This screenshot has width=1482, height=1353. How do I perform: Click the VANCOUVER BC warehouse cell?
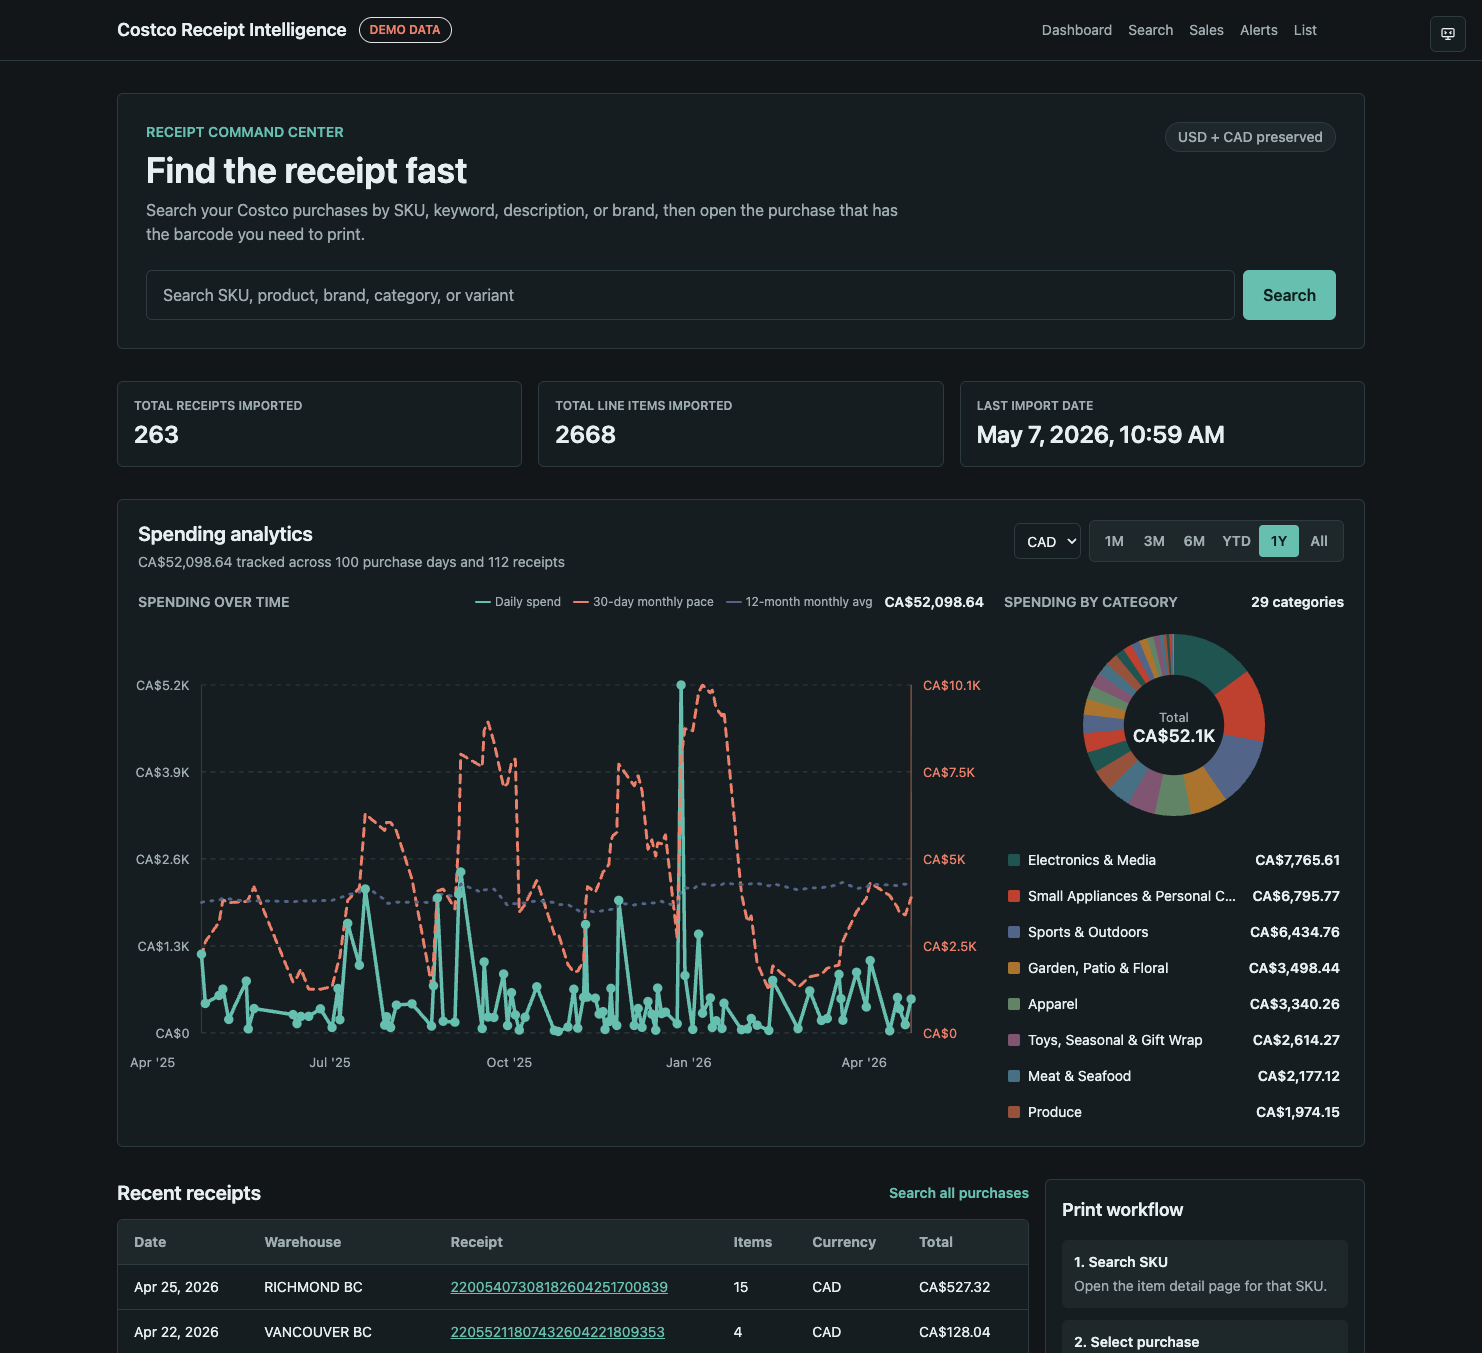pyautogui.click(x=318, y=1332)
